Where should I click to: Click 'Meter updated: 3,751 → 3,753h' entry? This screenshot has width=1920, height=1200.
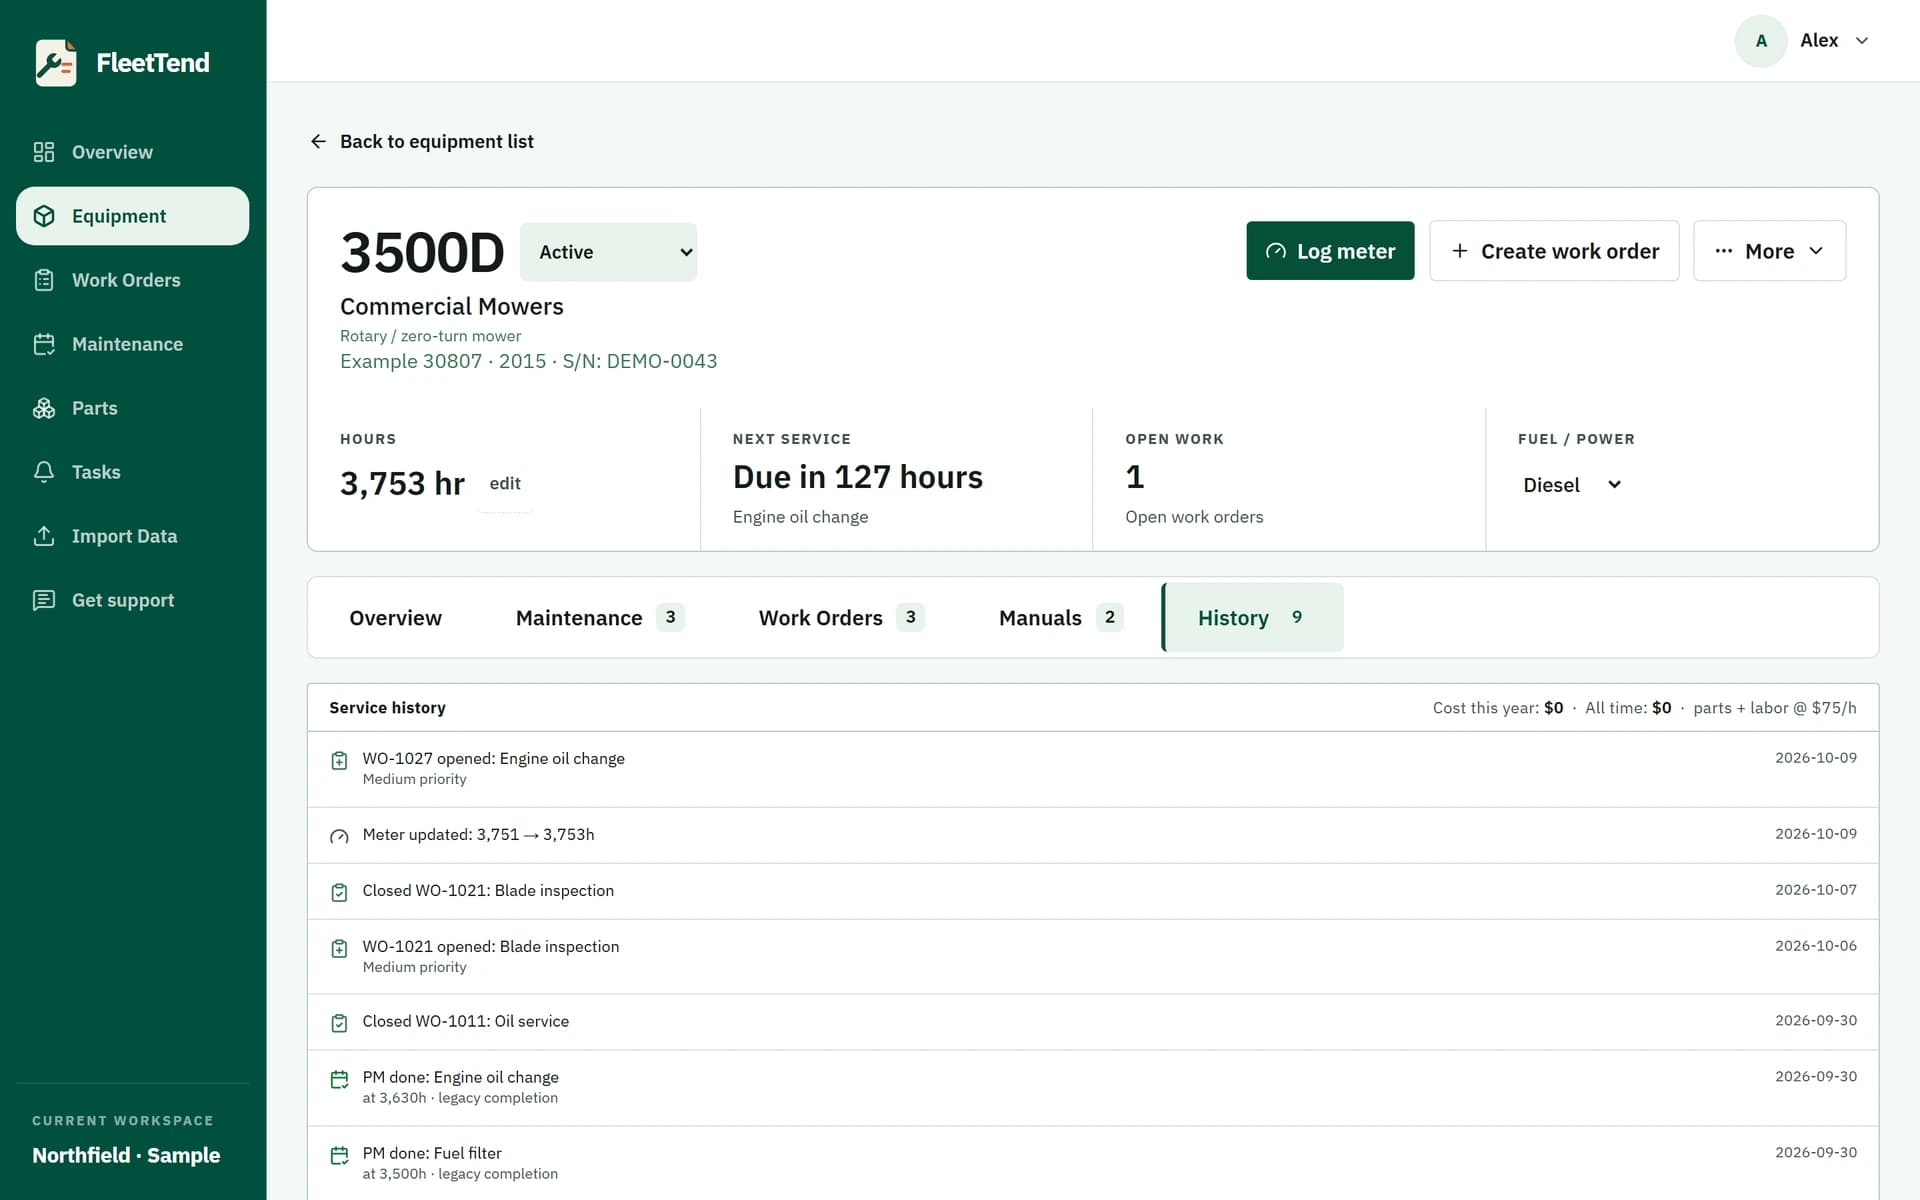(1093, 835)
